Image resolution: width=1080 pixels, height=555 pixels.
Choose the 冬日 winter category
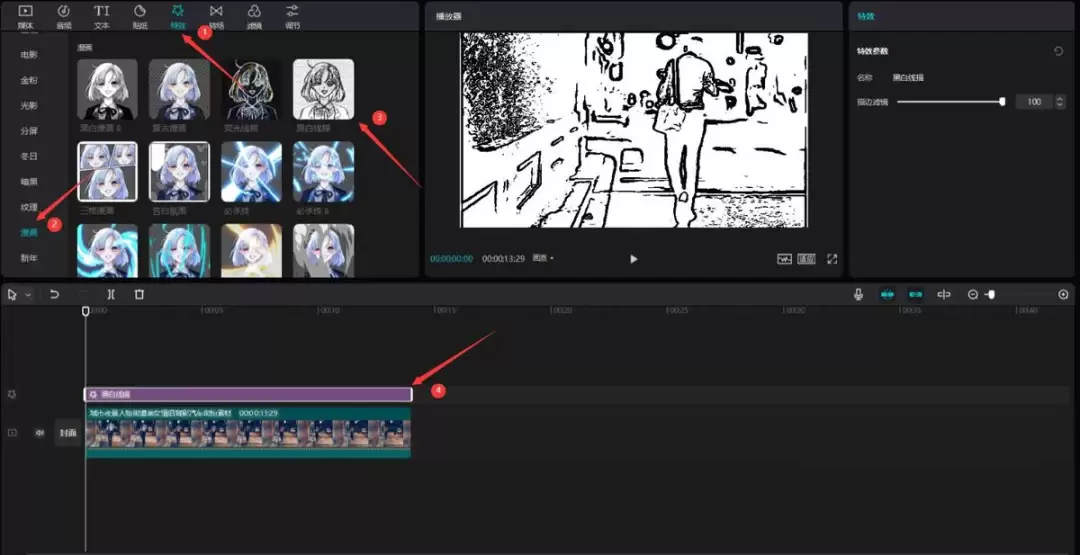coord(29,156)
